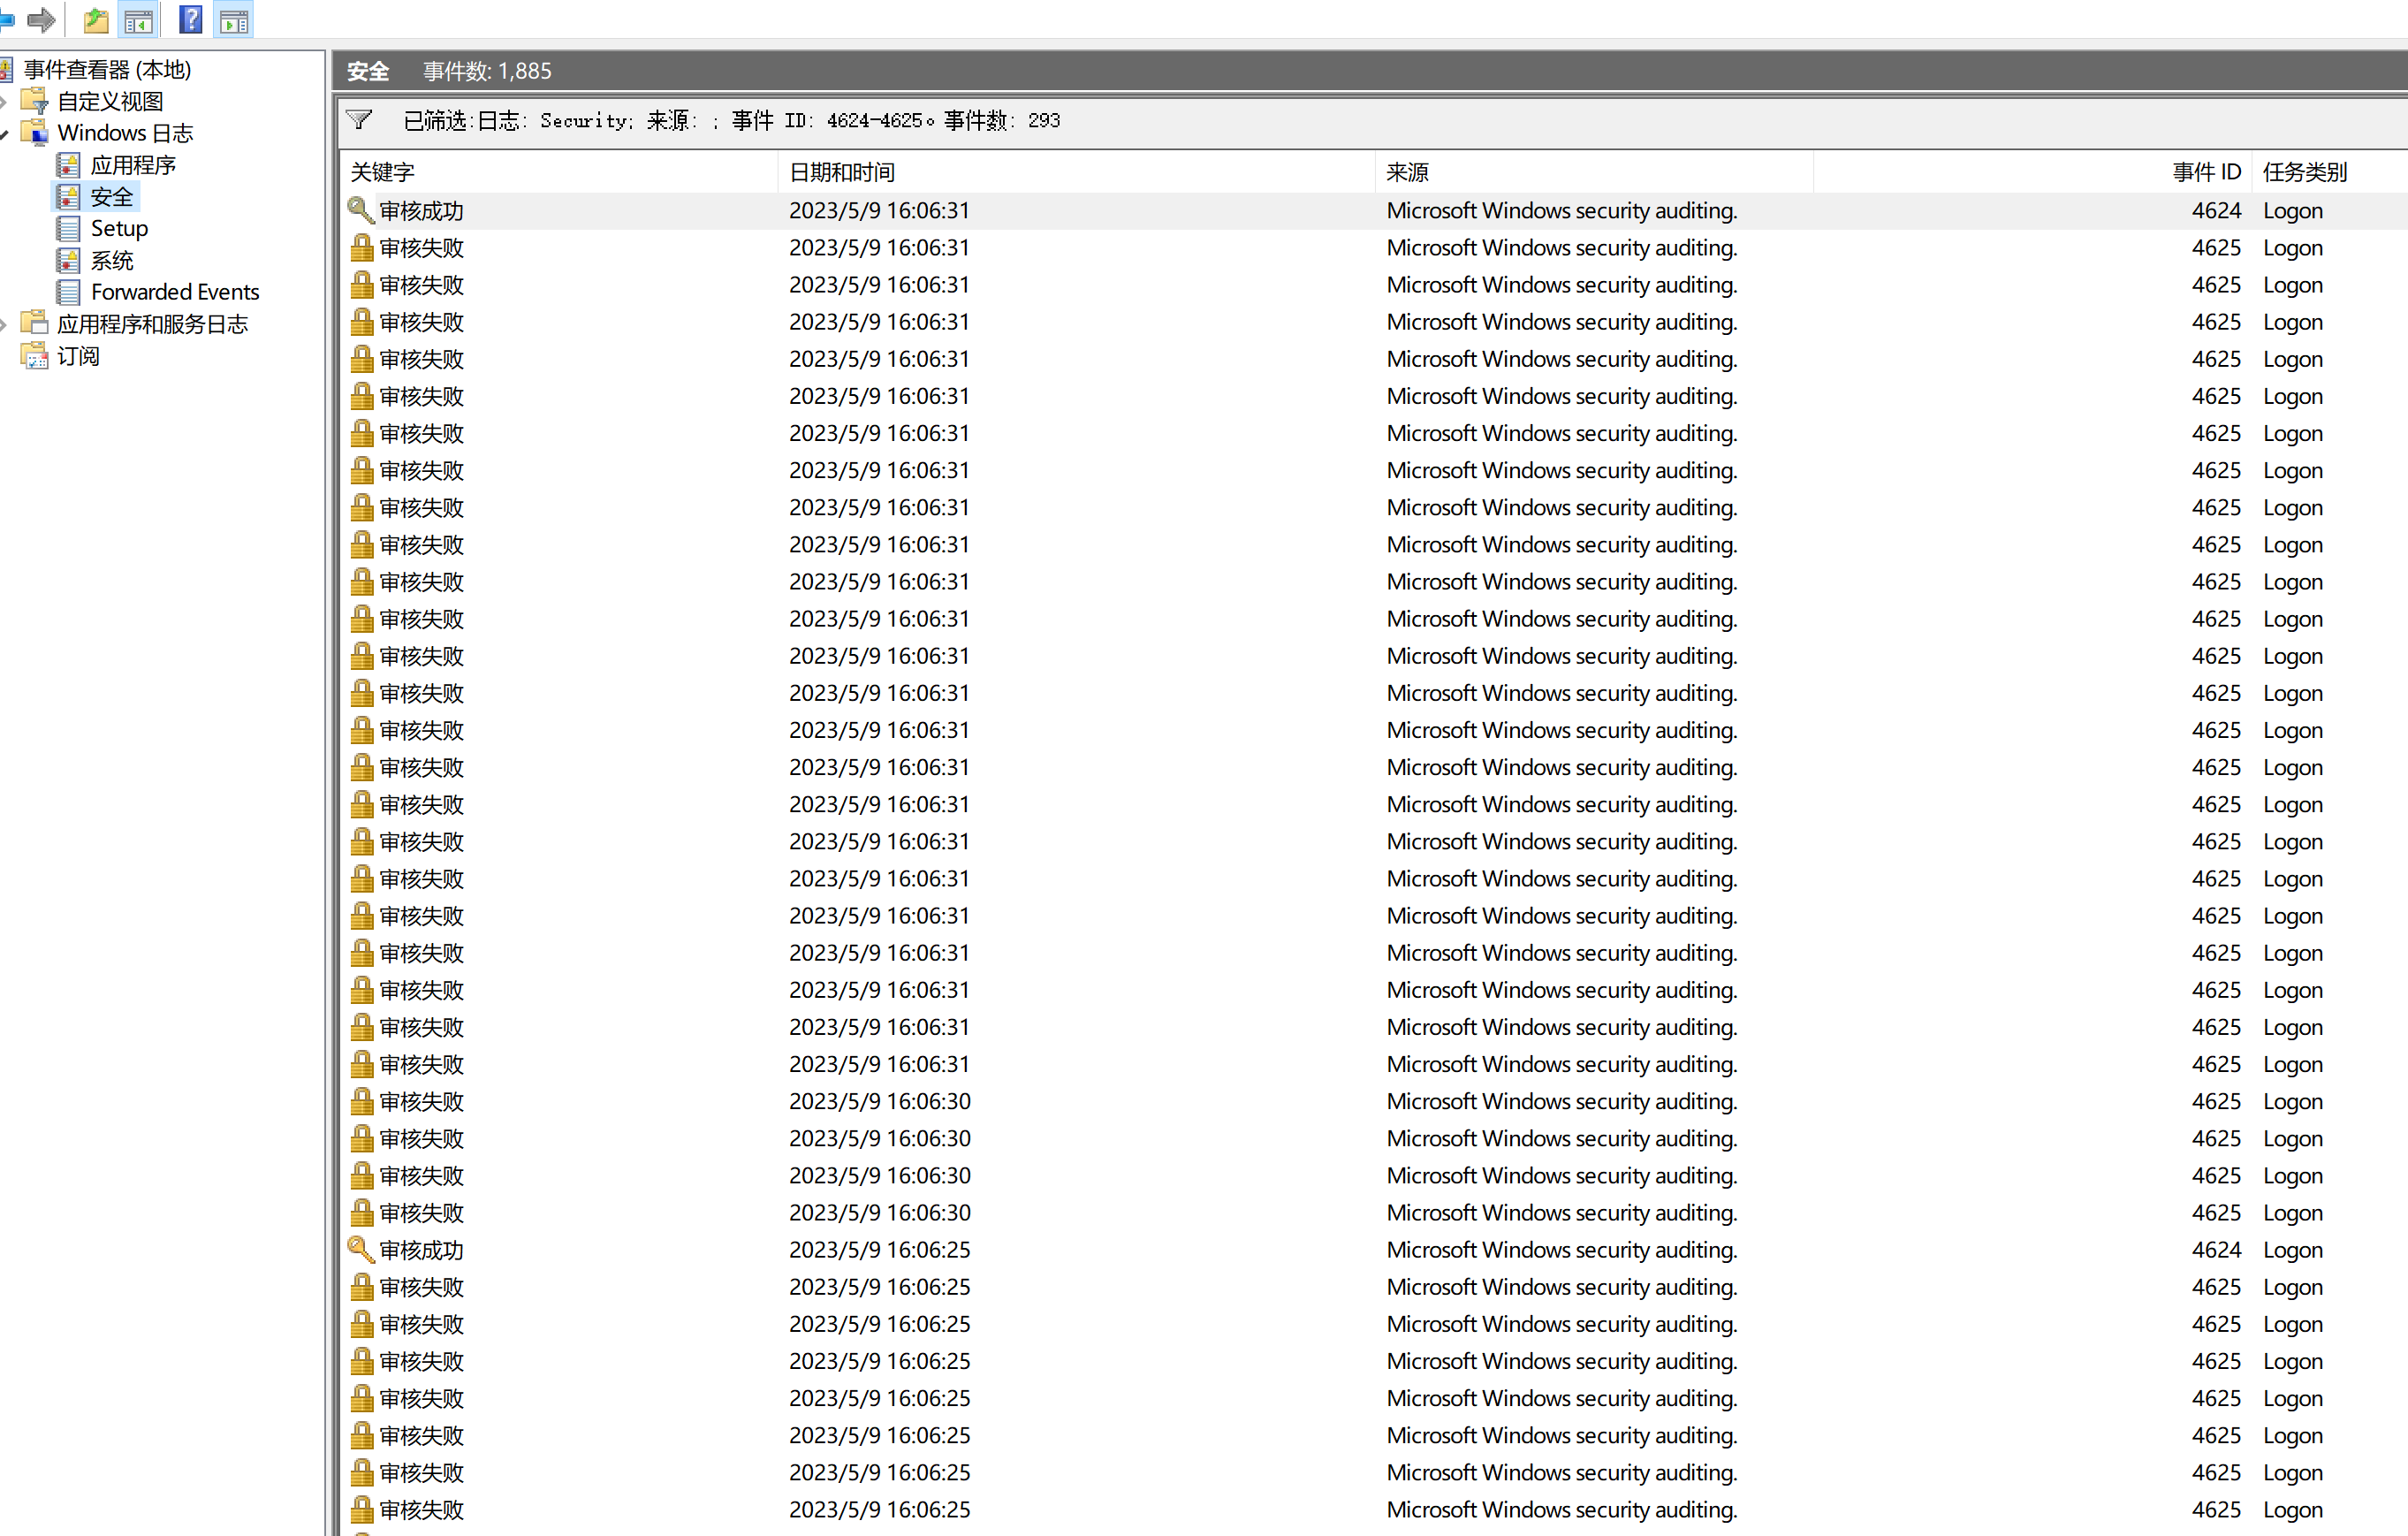The image size is (2408, 1536).
Task: Open the 系统 log
Action: pos(111,260)
